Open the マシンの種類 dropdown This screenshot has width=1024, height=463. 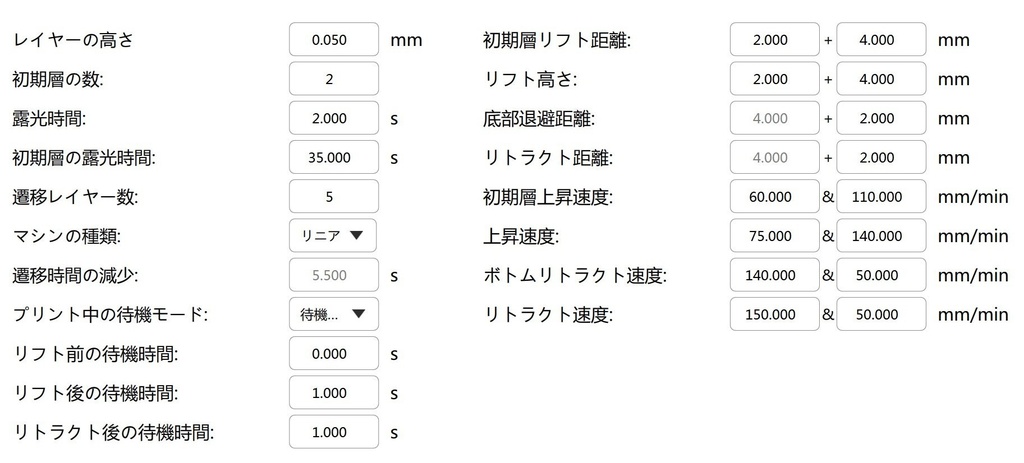point(333,236)
